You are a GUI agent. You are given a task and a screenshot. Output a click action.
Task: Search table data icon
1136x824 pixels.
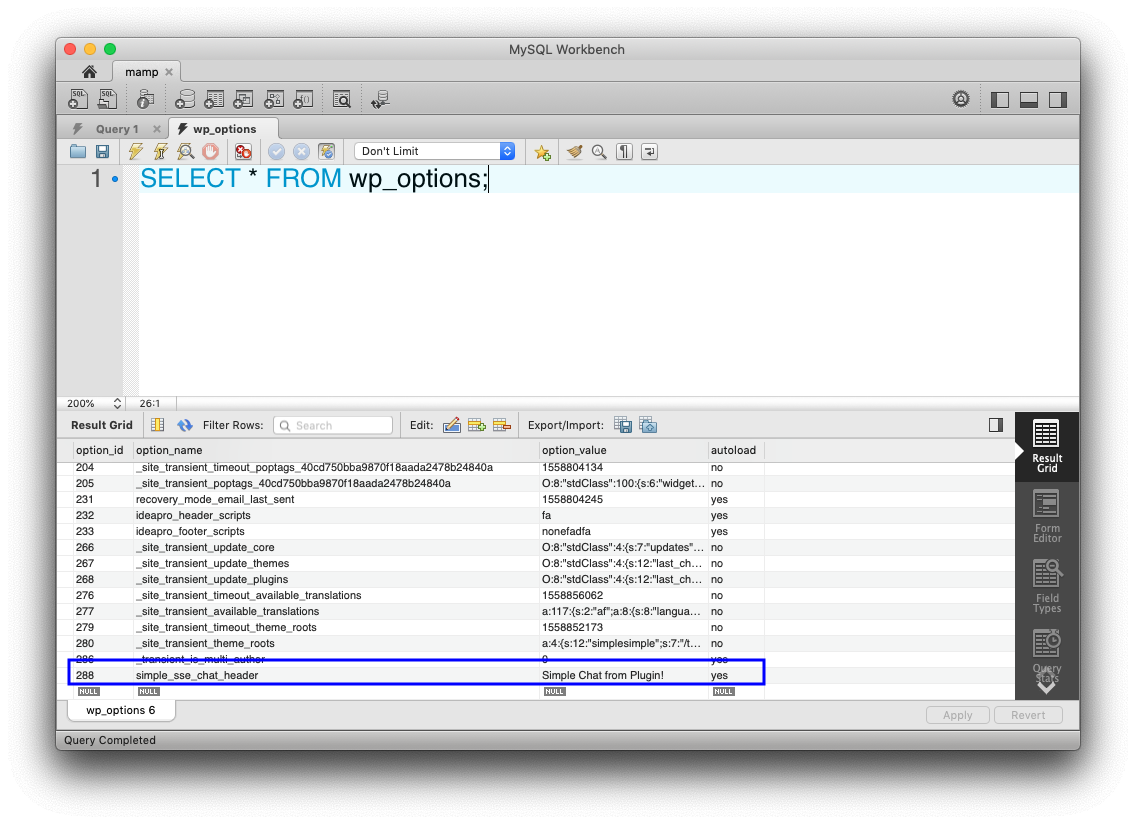[341, 99]
